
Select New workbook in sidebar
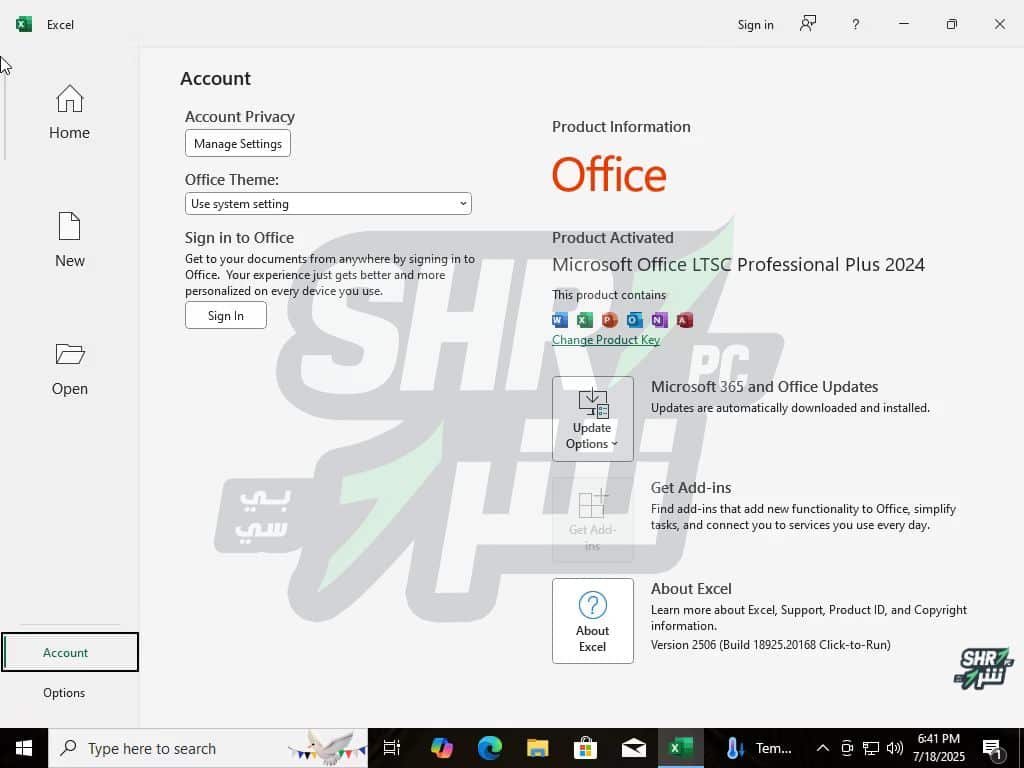coord(69,240)
